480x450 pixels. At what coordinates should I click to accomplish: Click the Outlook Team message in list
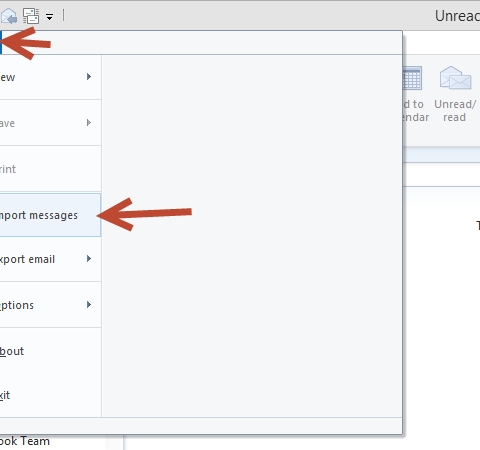tap(25, 441)
